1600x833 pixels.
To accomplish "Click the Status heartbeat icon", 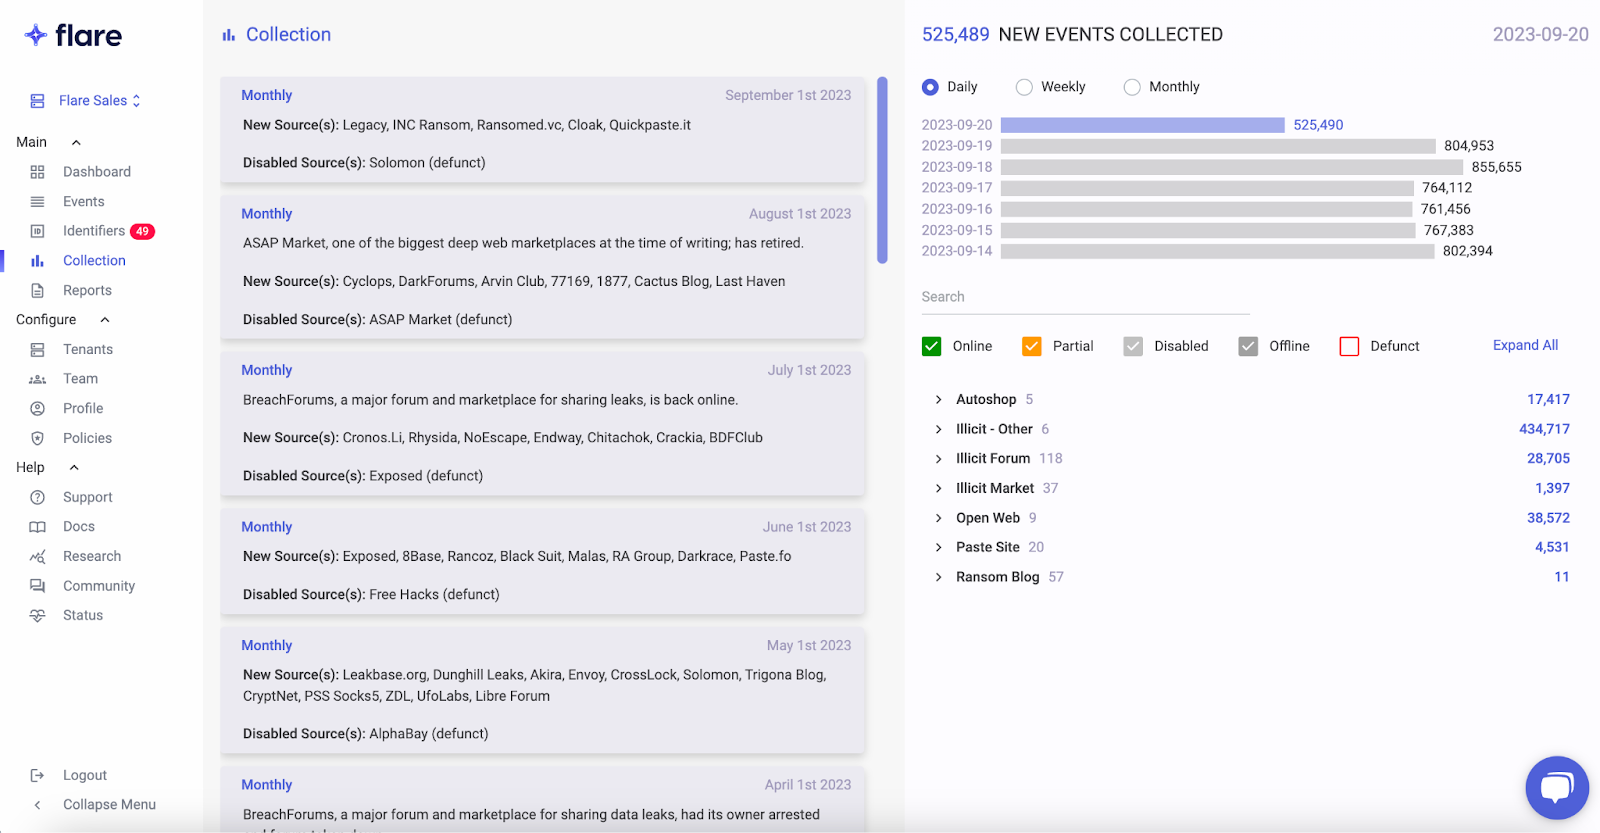I will click(x=37, y=616).
